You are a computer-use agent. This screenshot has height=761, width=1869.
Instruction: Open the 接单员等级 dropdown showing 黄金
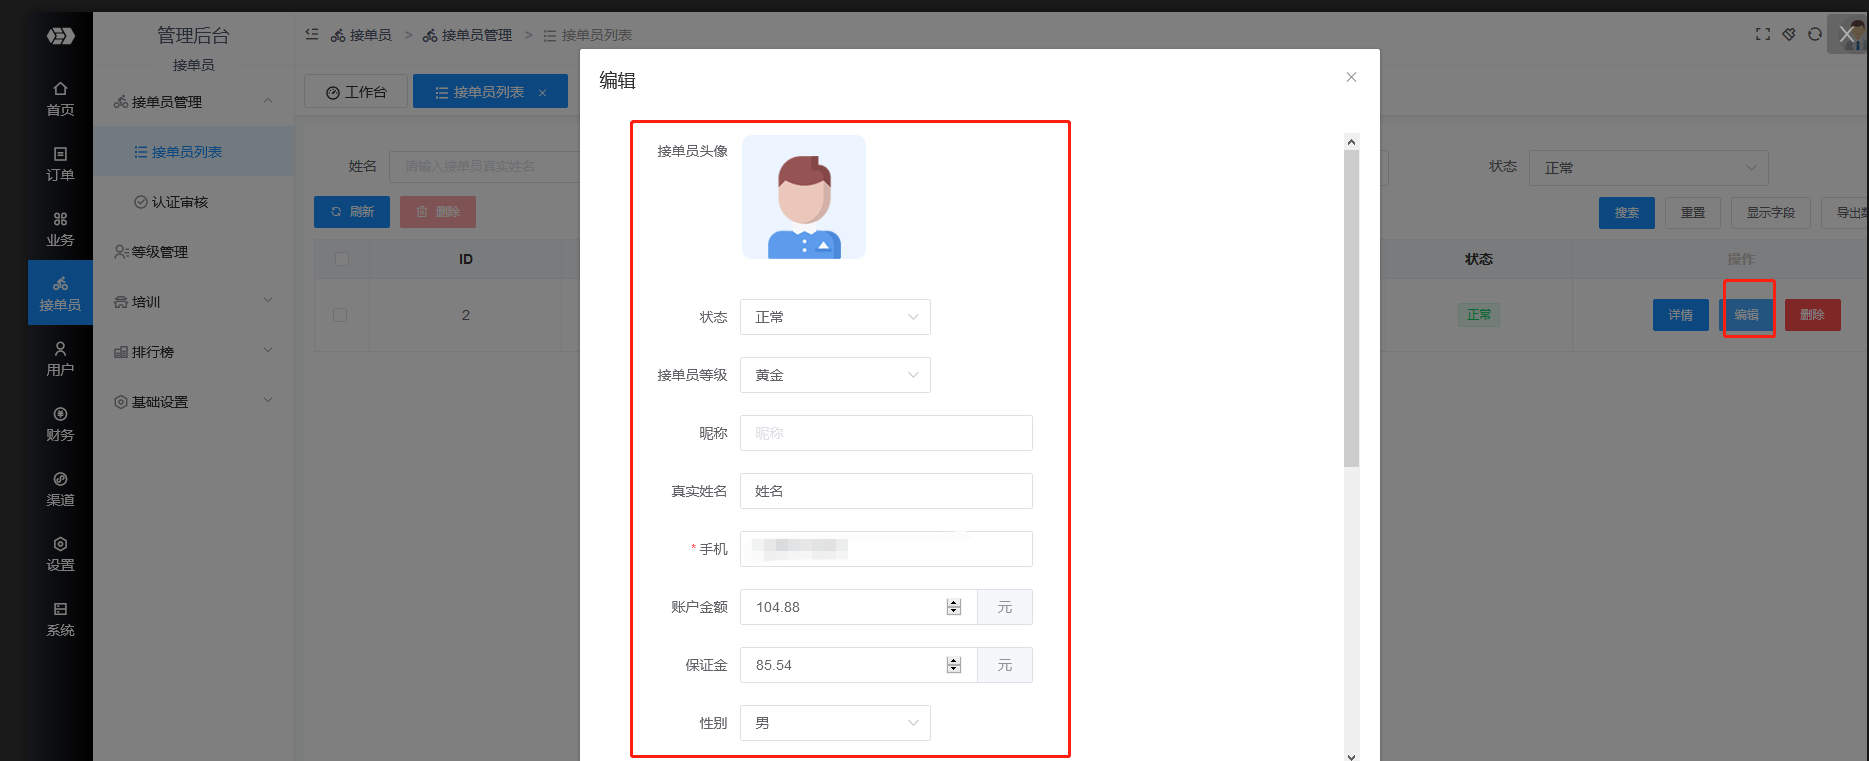tap(835, 375)
